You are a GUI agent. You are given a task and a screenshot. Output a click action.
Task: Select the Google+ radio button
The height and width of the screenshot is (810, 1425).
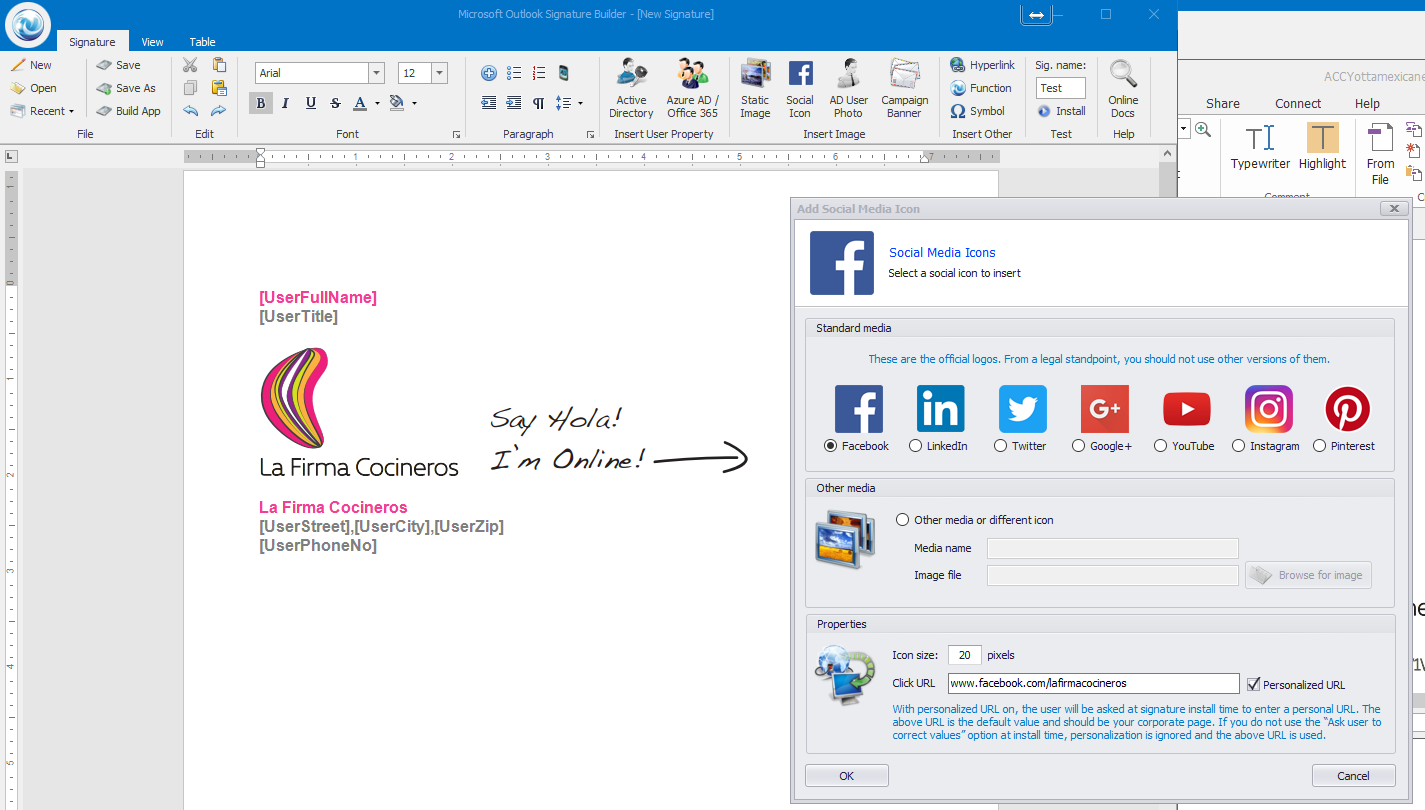click(x=1078, y=446)
